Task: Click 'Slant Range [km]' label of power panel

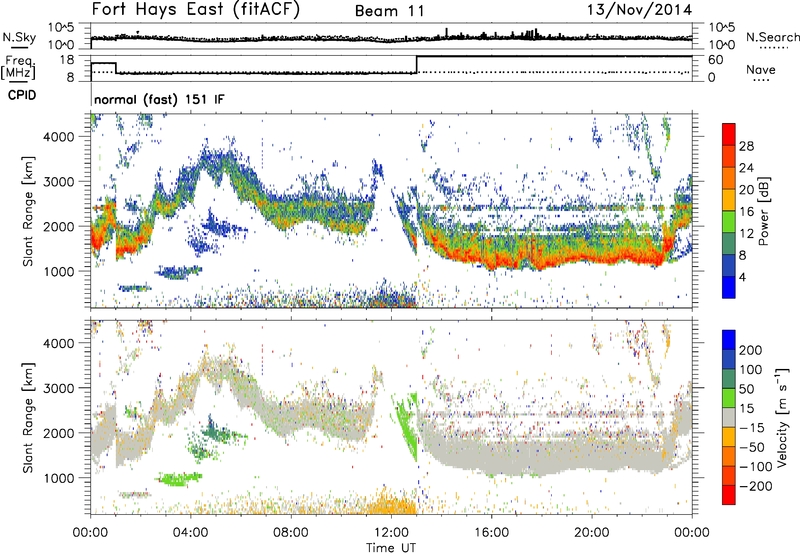Action: click(x=27, y=211)
